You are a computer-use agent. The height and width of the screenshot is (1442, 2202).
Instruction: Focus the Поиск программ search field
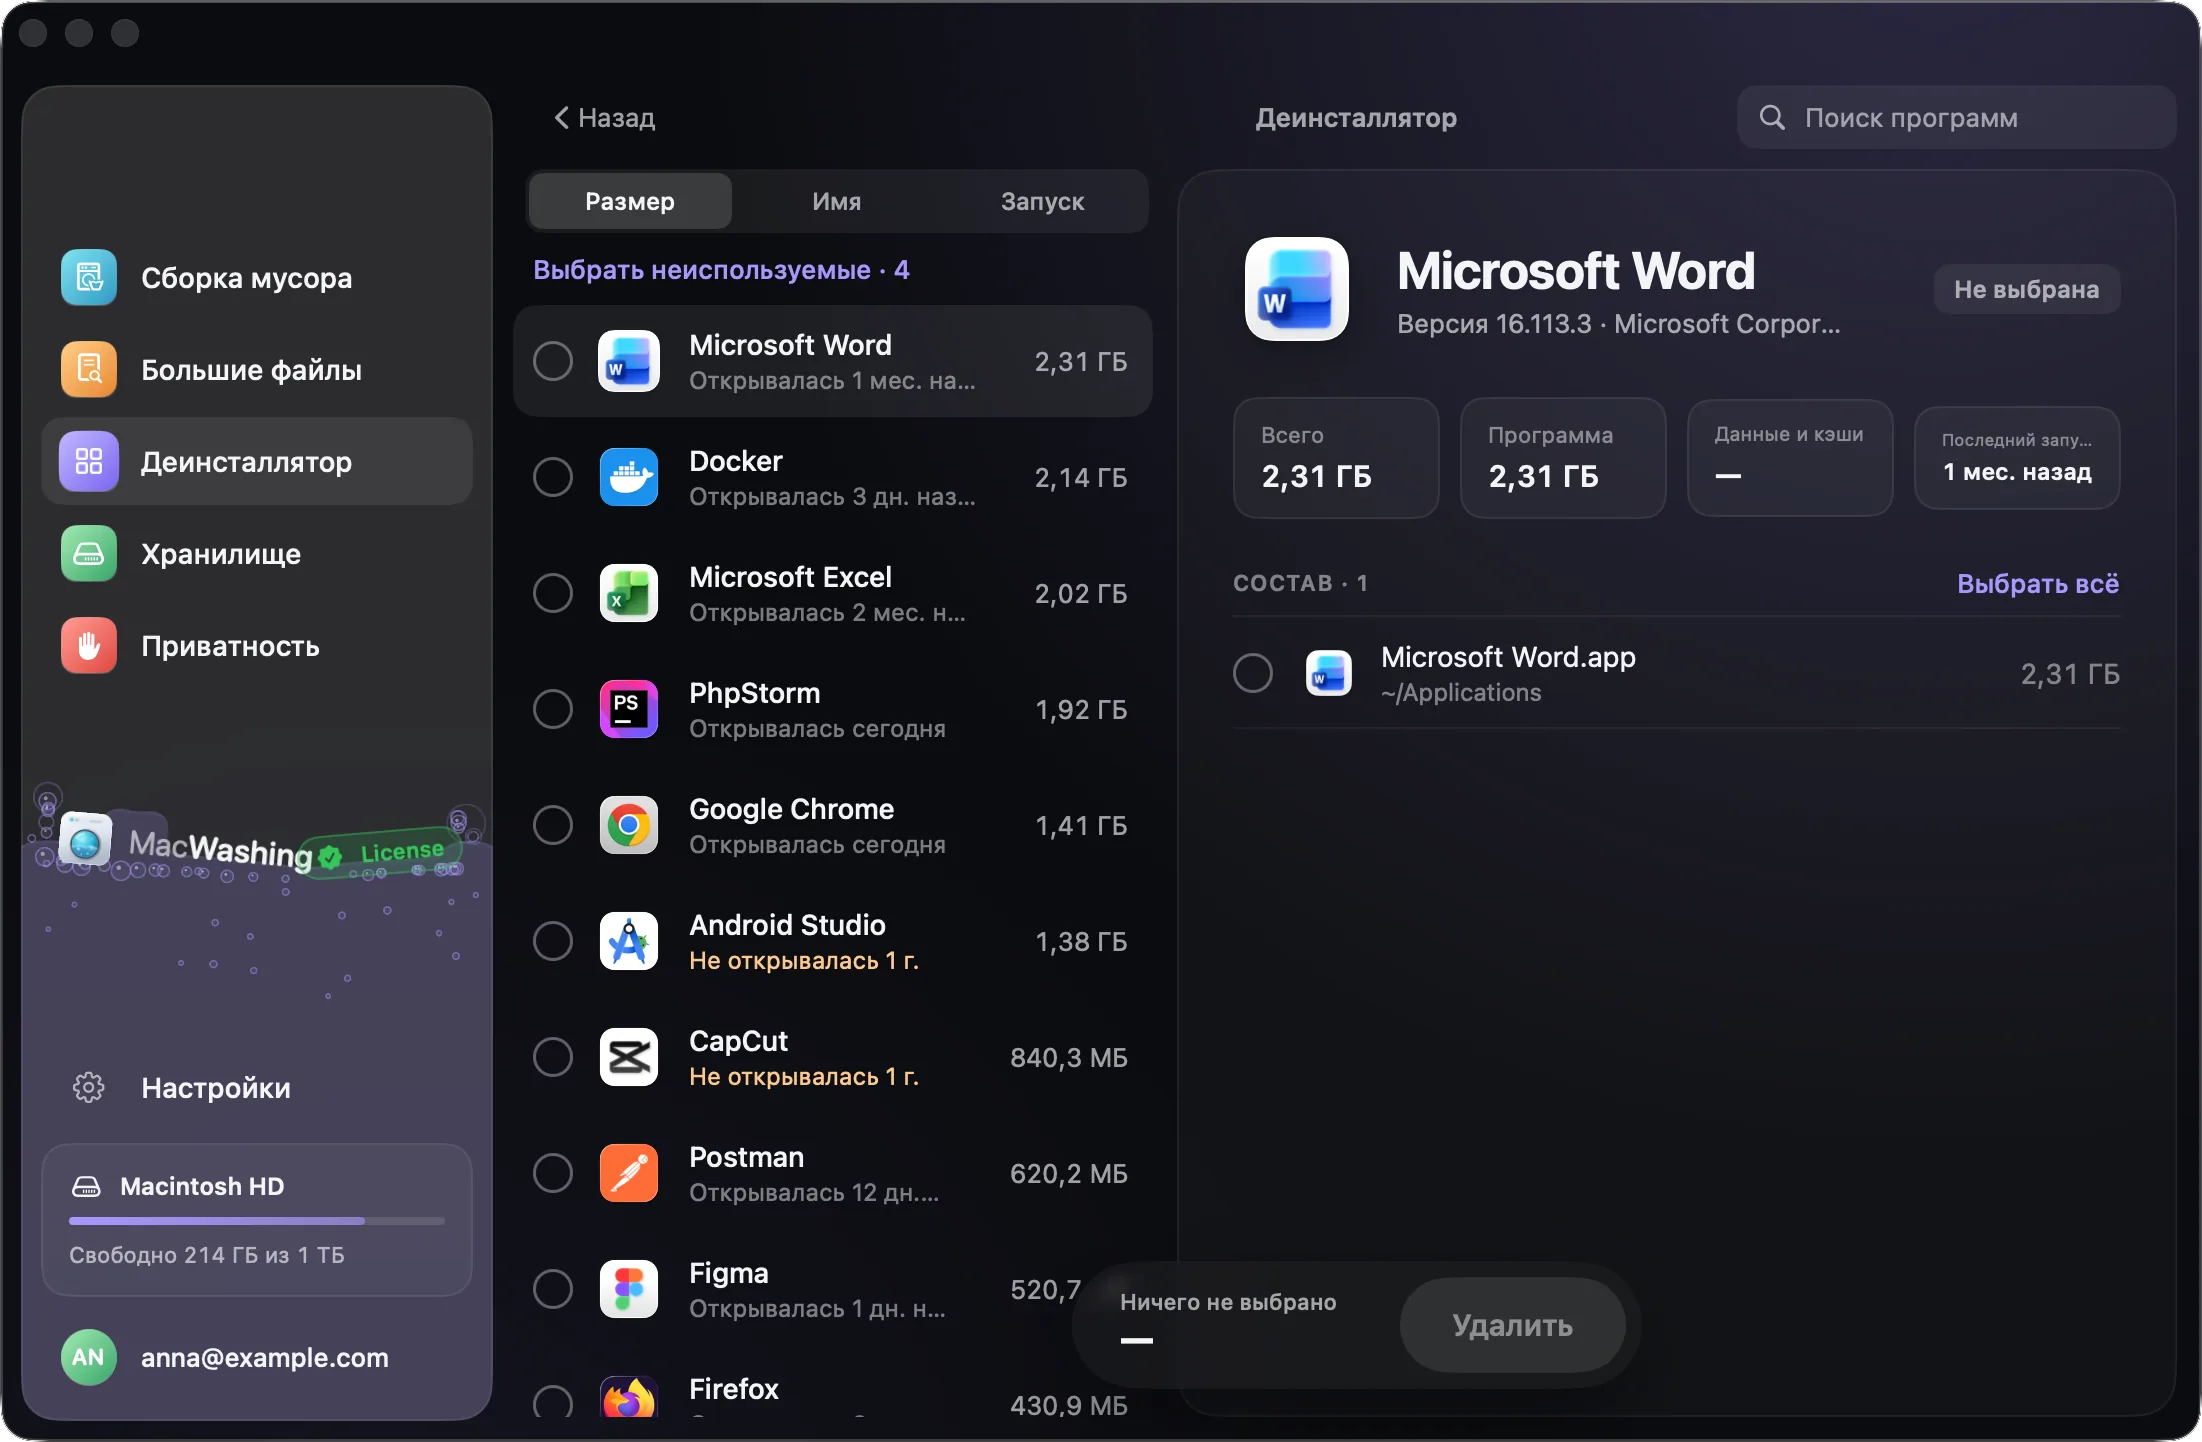tap(1956, 118)
